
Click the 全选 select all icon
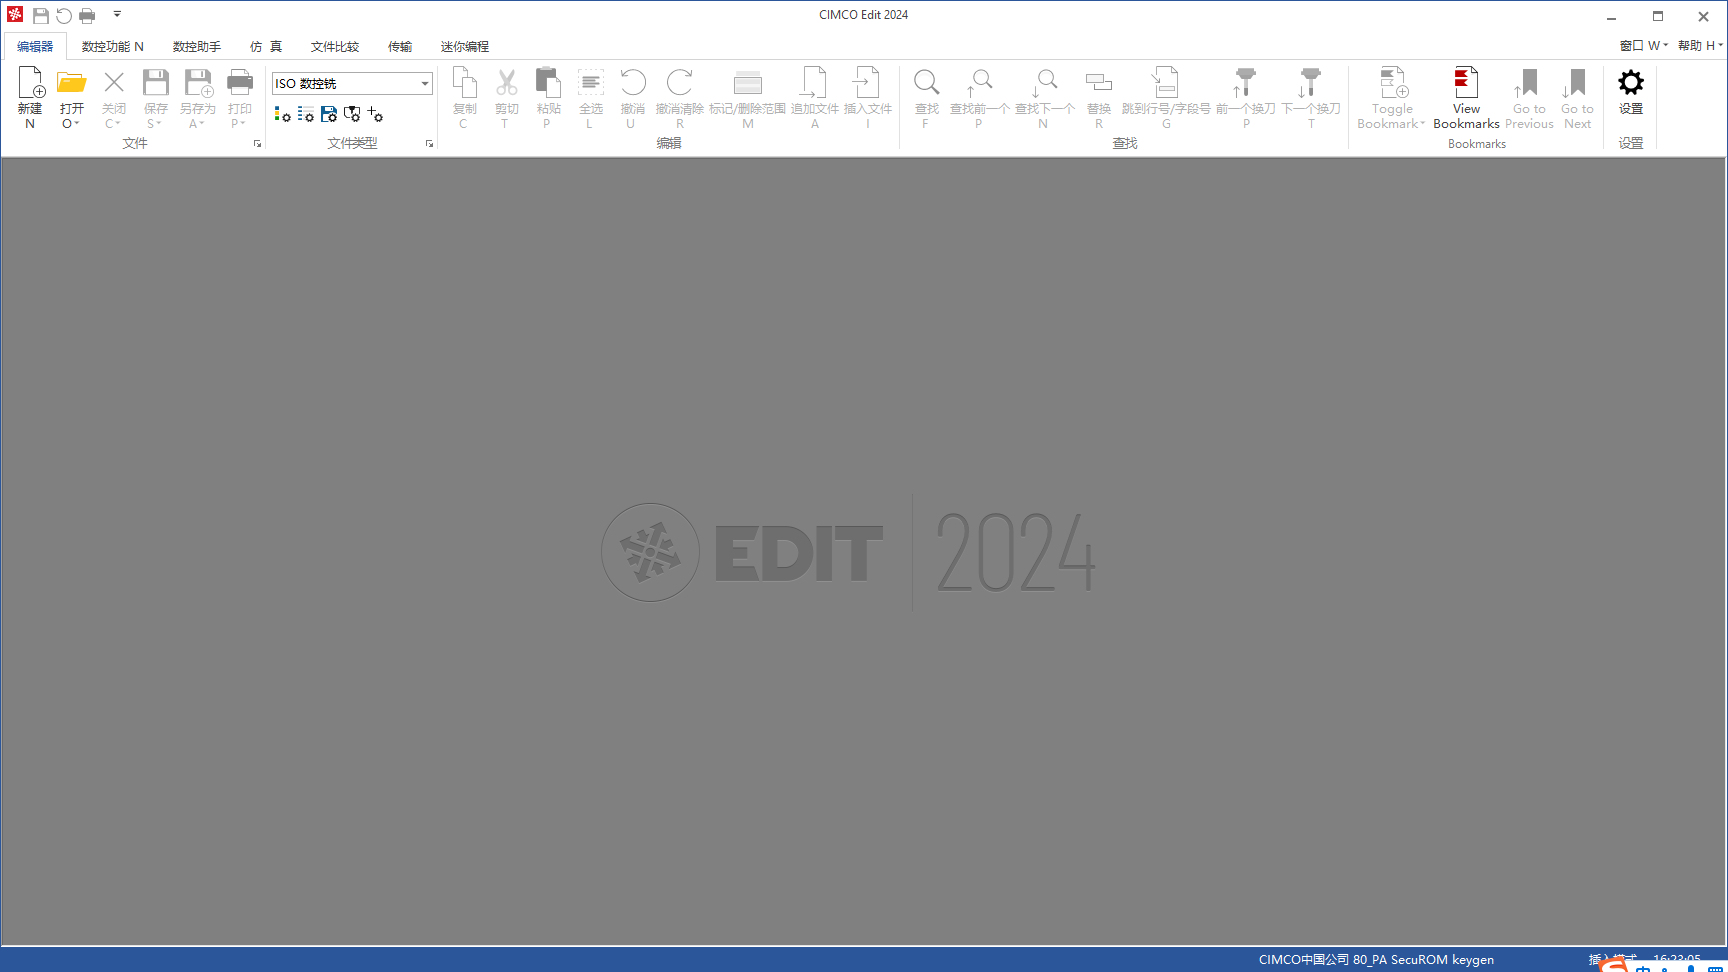pos(591,83)
